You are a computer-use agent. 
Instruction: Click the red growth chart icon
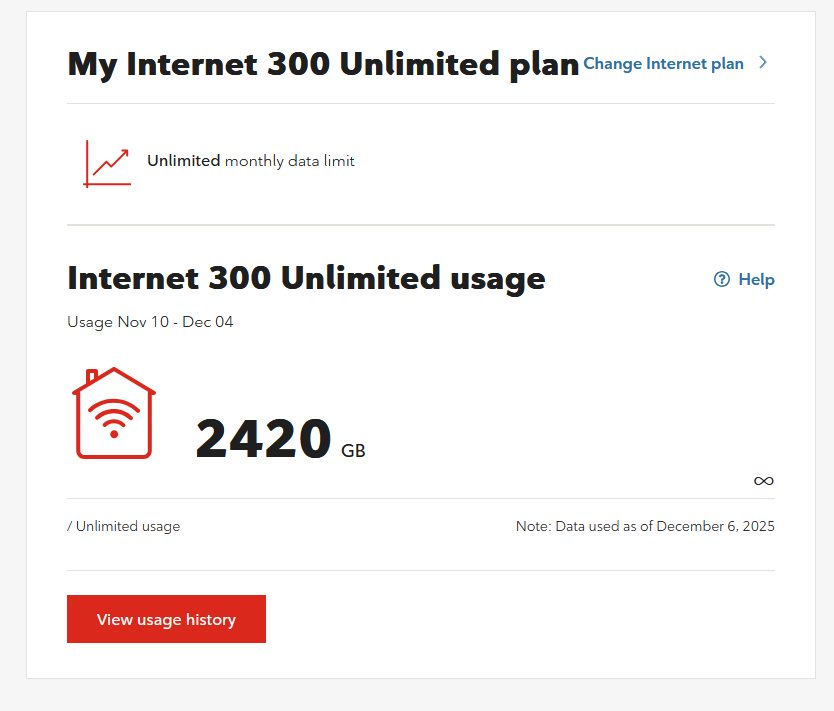coord(107,162)
